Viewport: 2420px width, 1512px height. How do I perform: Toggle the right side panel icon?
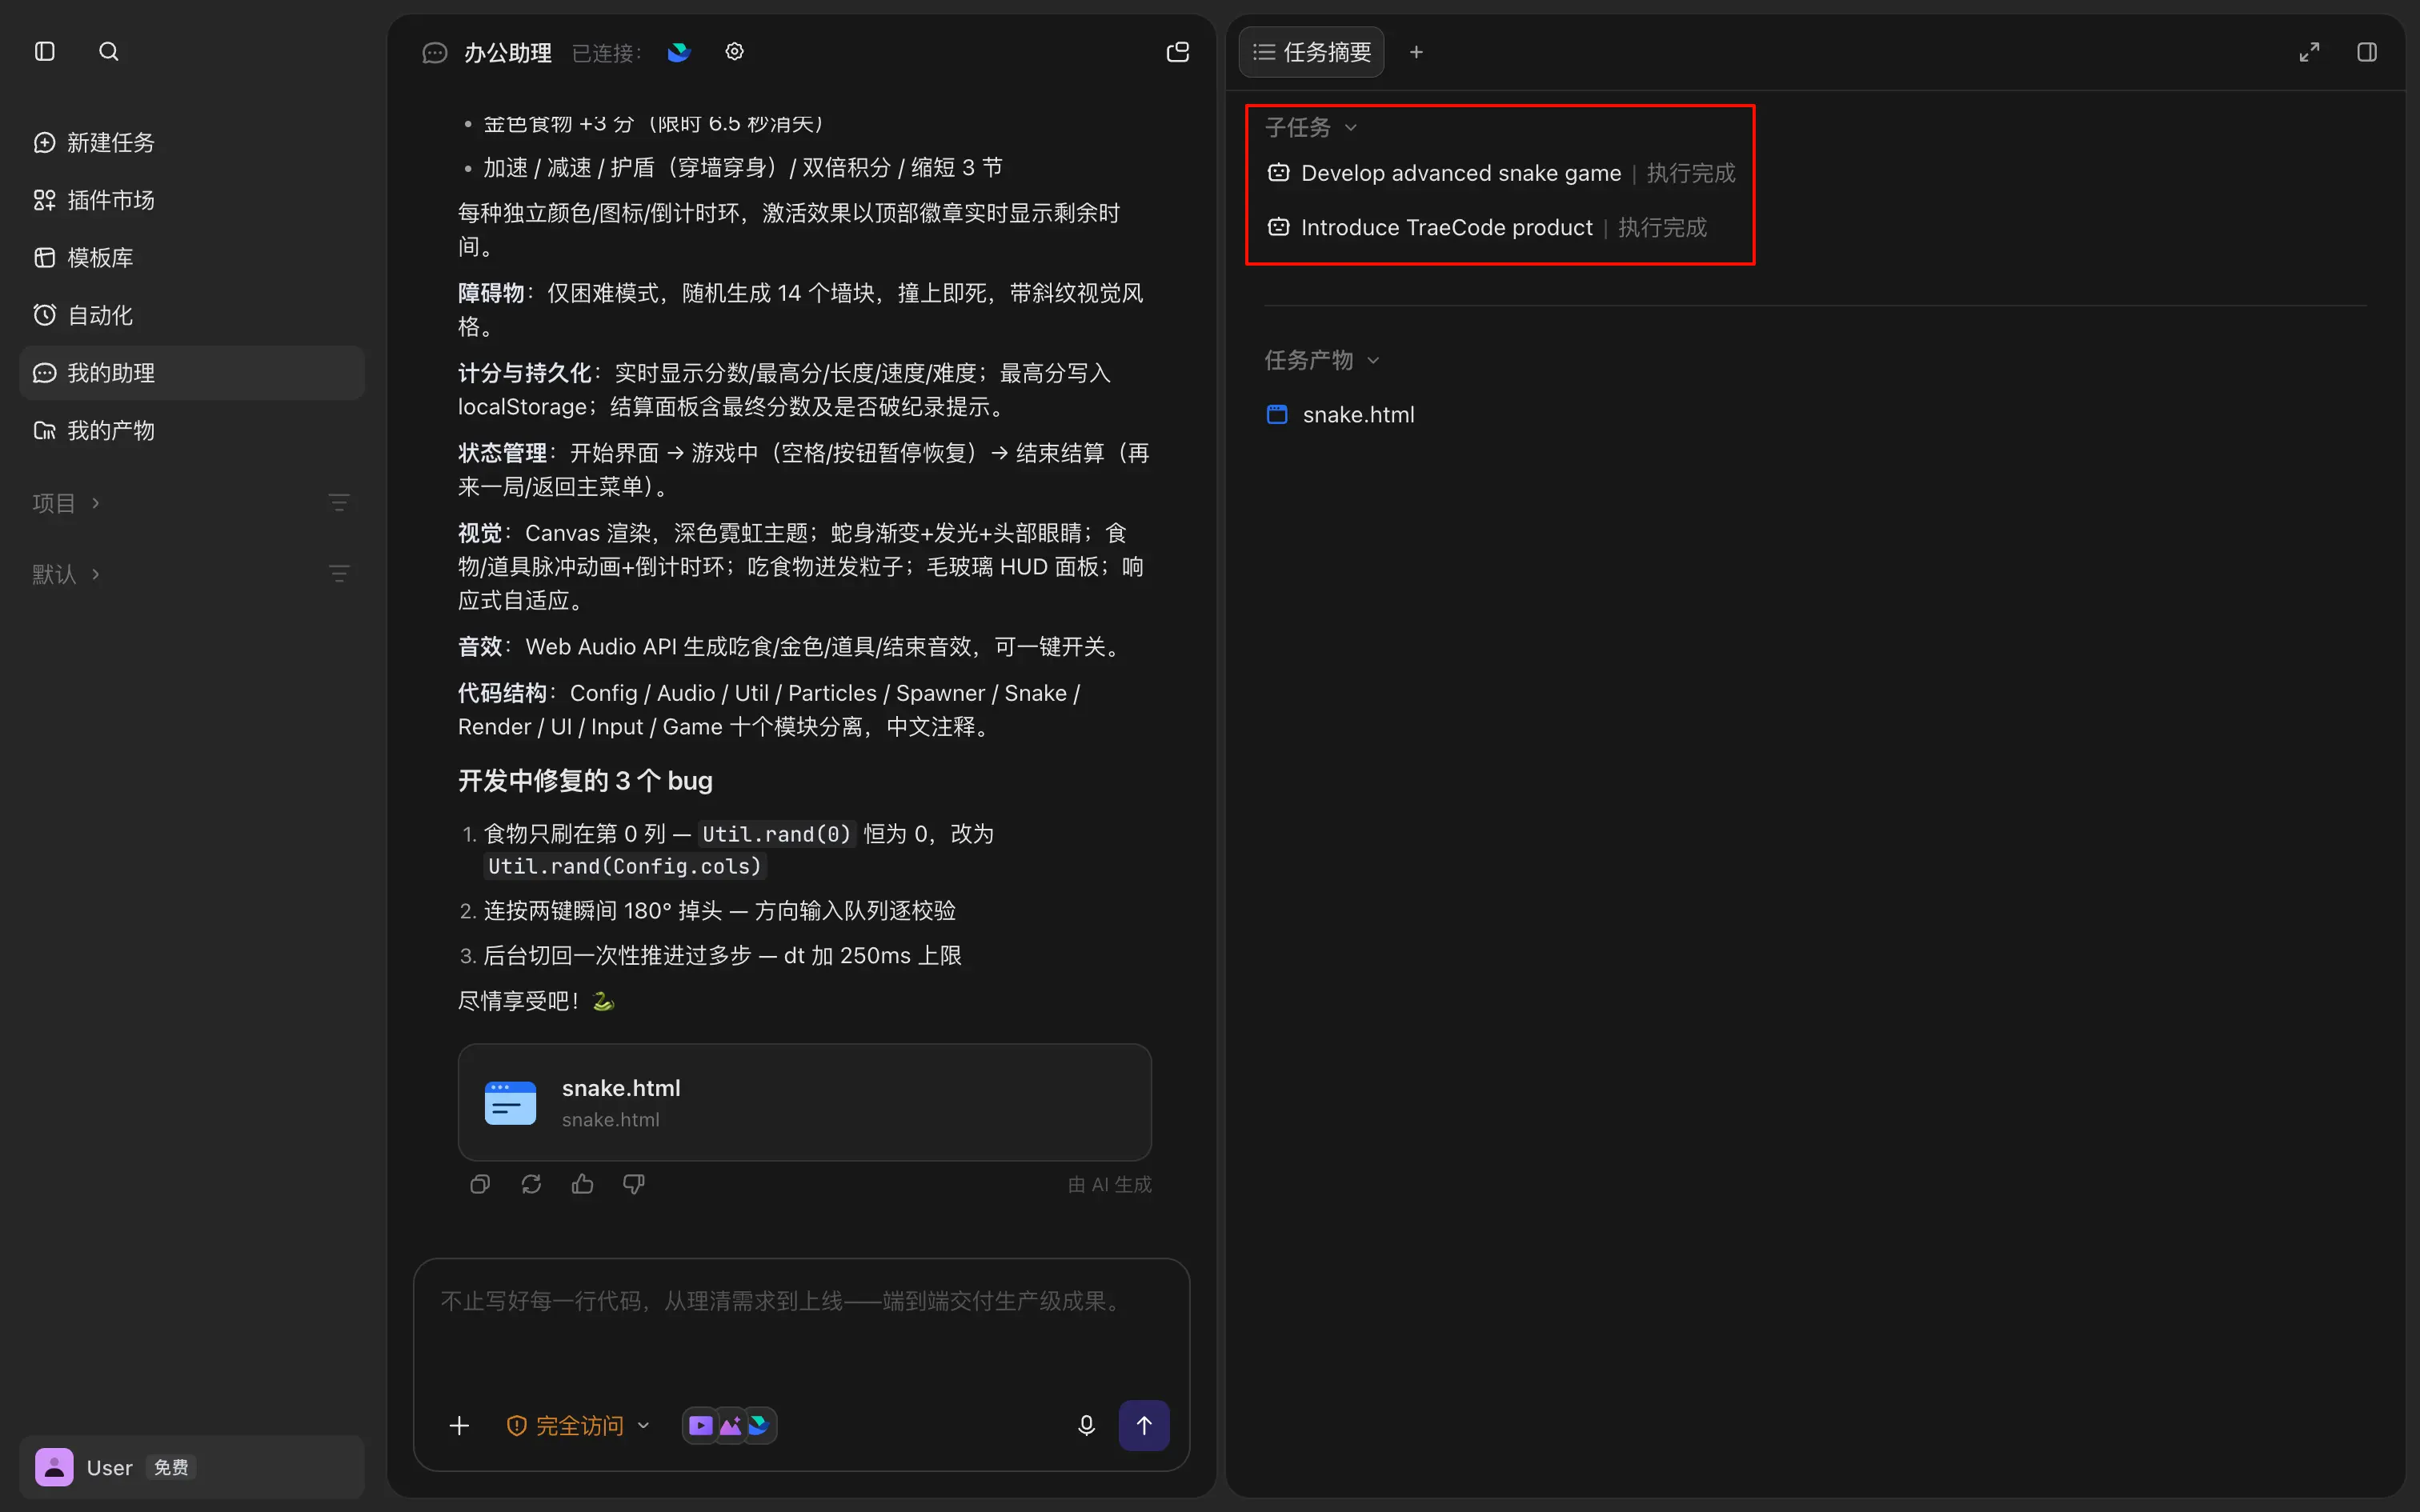tap(2367, 52)
